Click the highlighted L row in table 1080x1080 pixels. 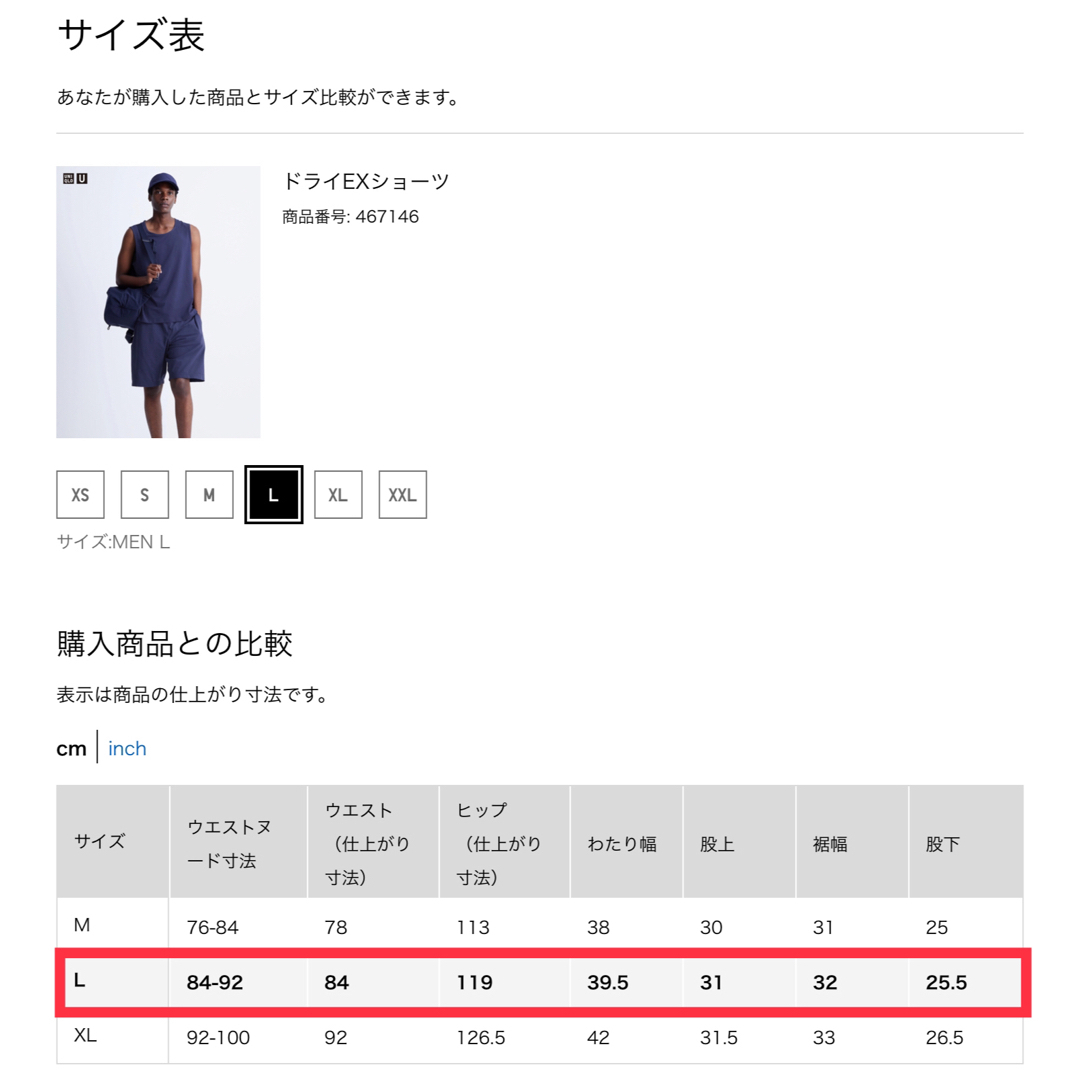[540, 982]
